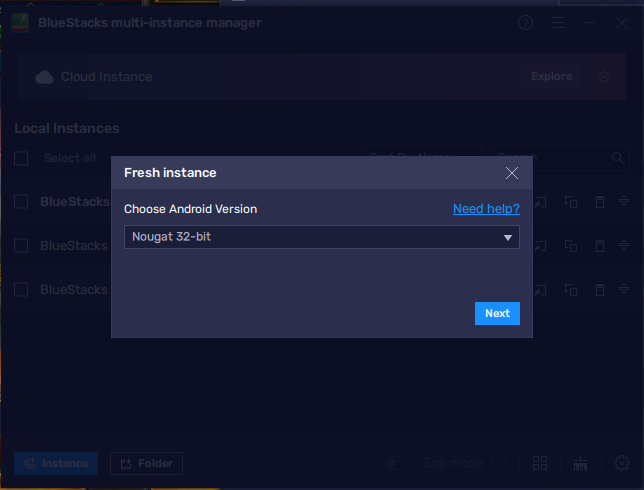Open settings gear in the bottom bar
Image resolution: width=644 pixels, height=490 pixels.
click(x=621, y=463)
